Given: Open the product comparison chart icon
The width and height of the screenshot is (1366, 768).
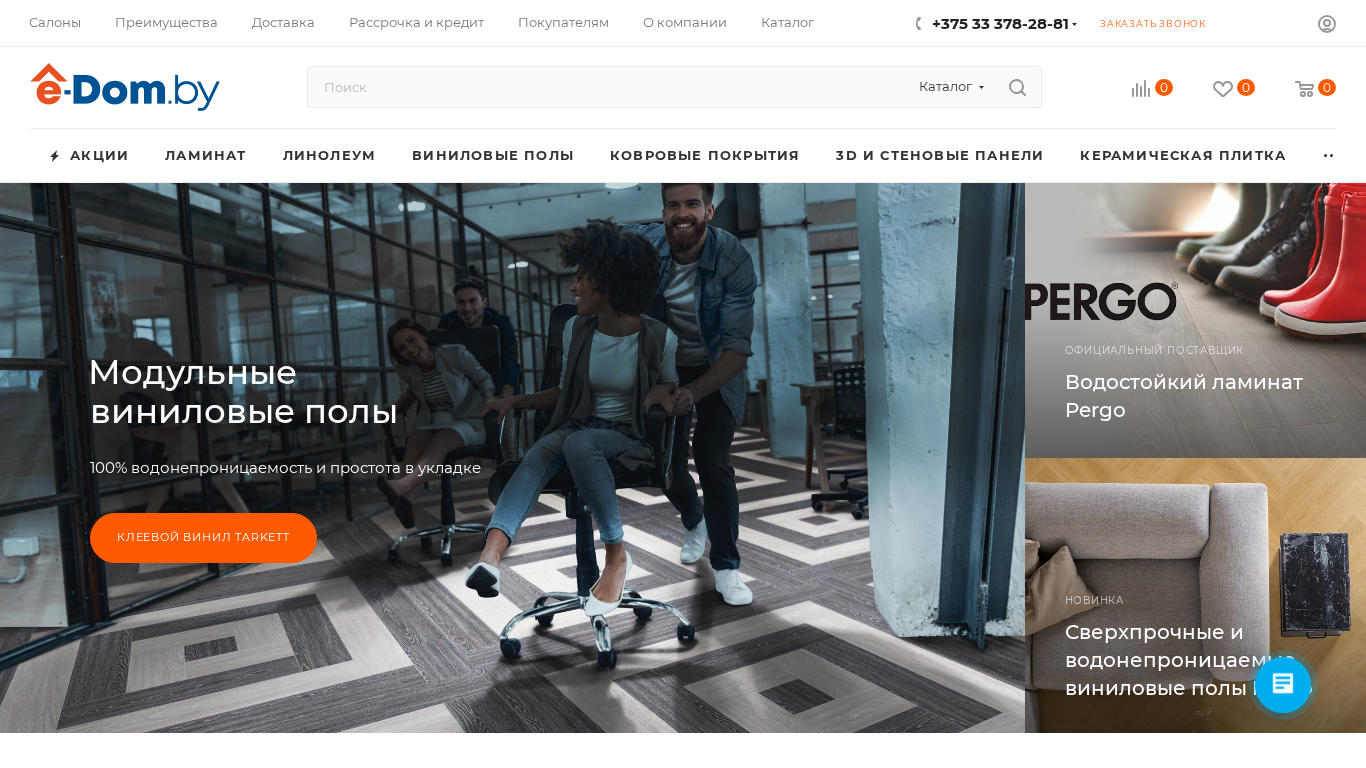Looking at the screenshot, I should point(1141,88).
